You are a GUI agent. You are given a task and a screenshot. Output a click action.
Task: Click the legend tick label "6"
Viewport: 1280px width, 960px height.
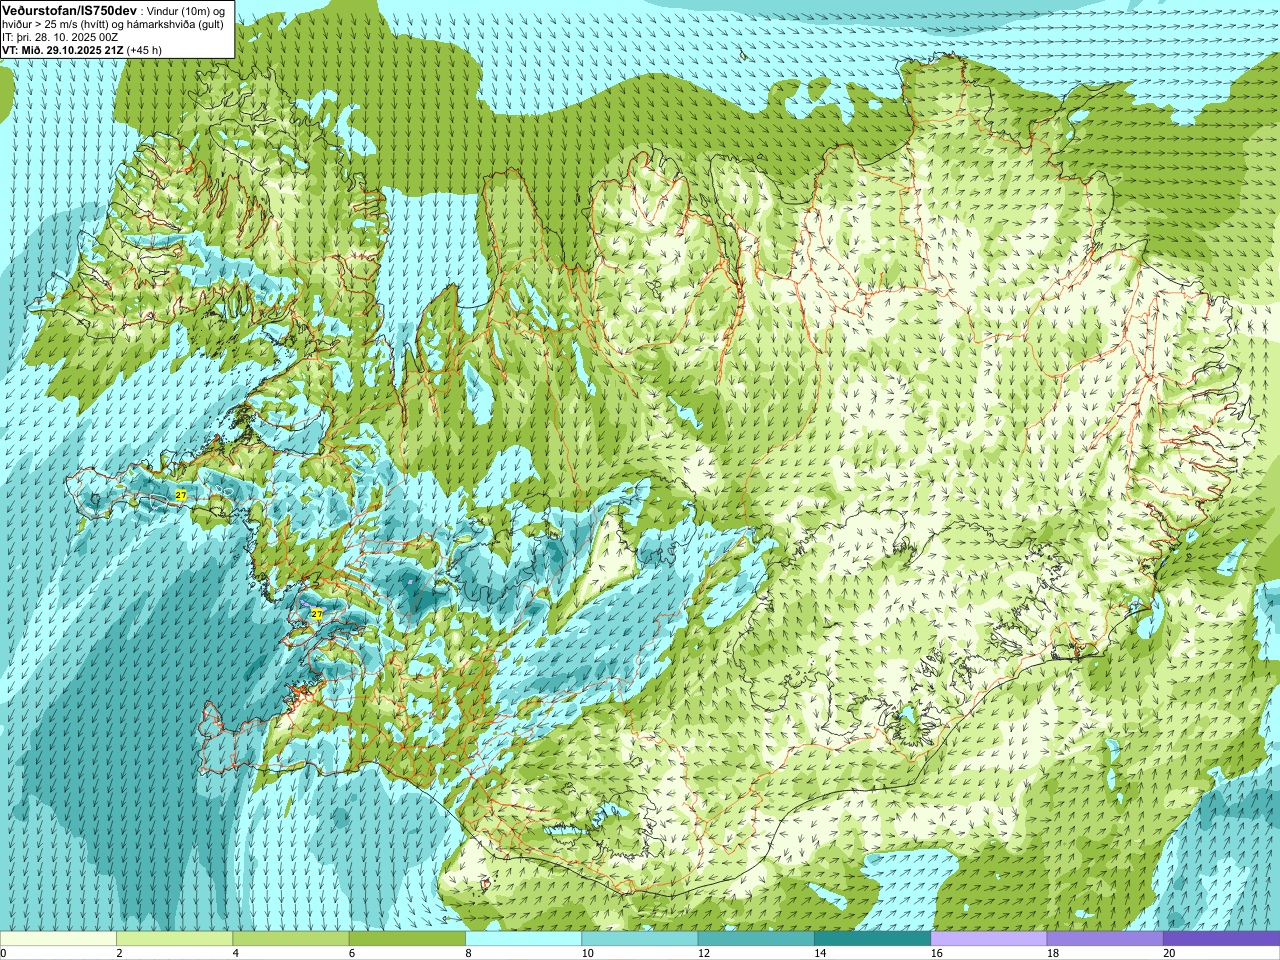[351, 954]
